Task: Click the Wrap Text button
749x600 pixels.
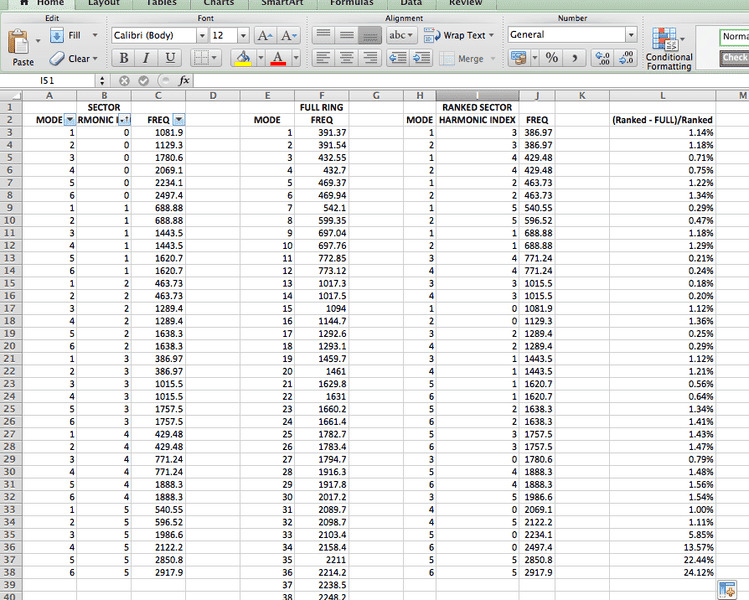Action: tap(456, 35)
